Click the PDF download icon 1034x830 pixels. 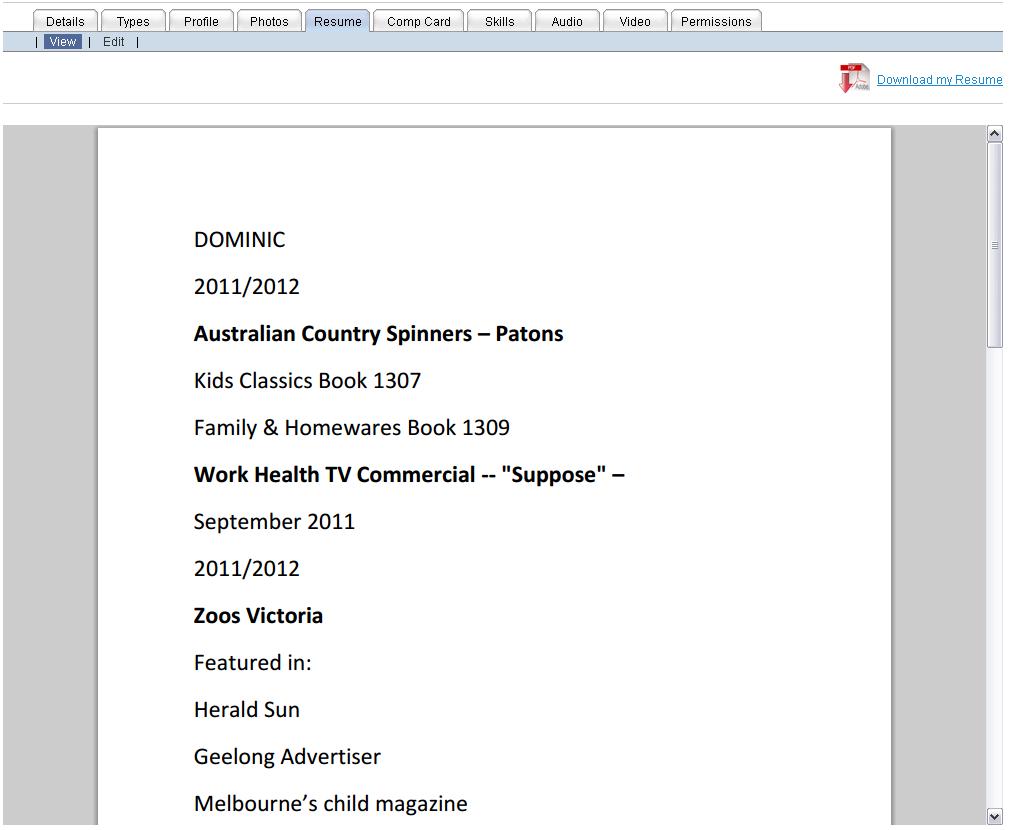(854, 78)
